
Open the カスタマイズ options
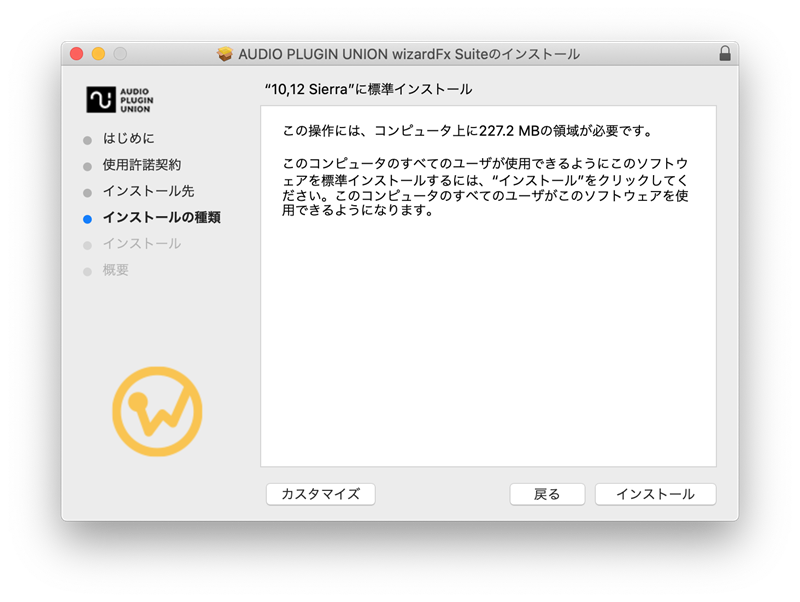[x=320, y=494]
